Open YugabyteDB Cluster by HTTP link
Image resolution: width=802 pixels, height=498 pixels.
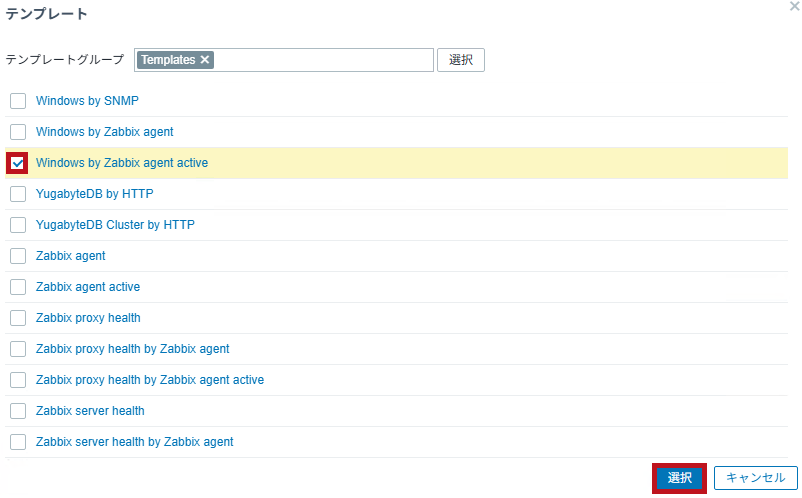(x=115, y=225)
